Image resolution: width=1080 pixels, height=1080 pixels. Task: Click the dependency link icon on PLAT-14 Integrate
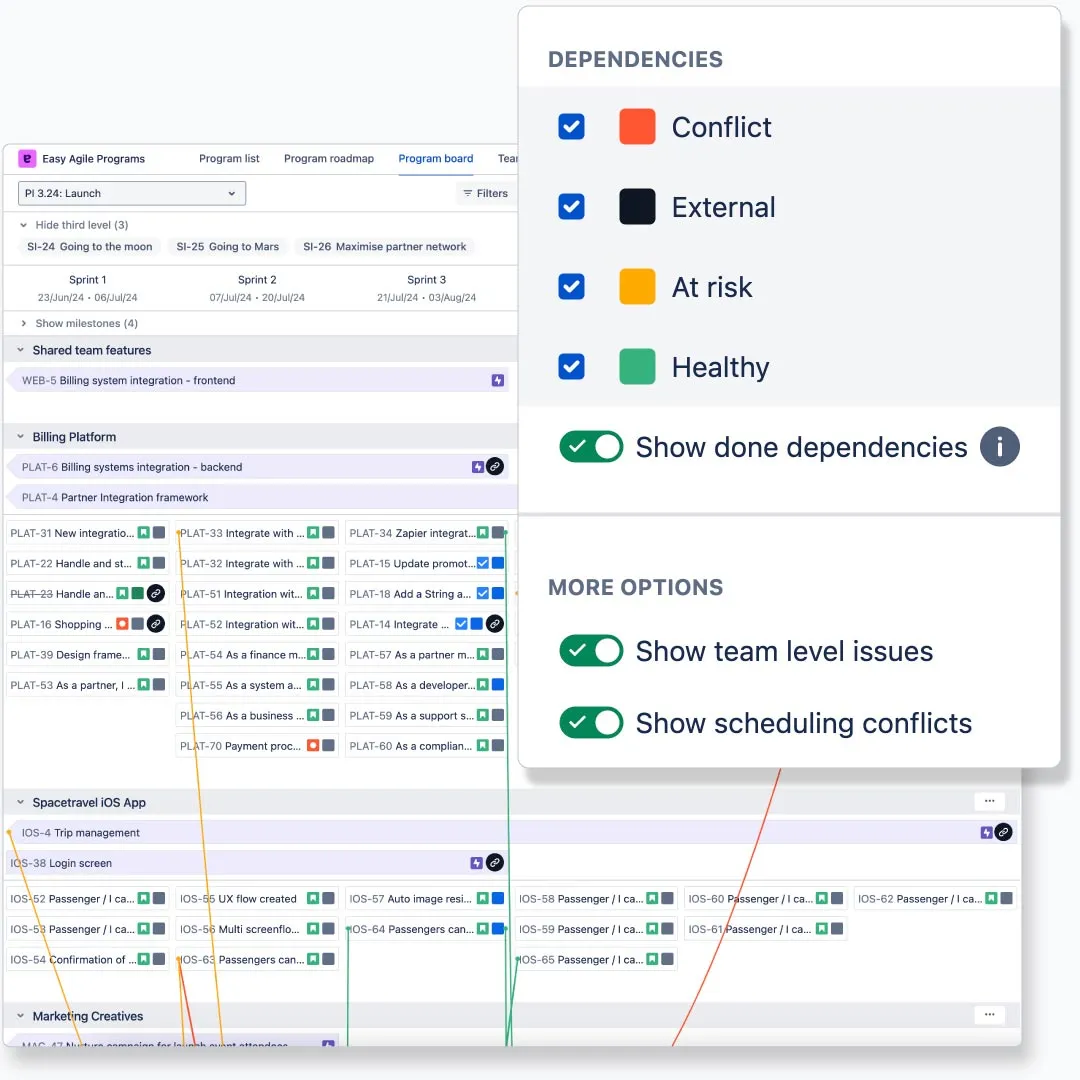coord(495,624)
